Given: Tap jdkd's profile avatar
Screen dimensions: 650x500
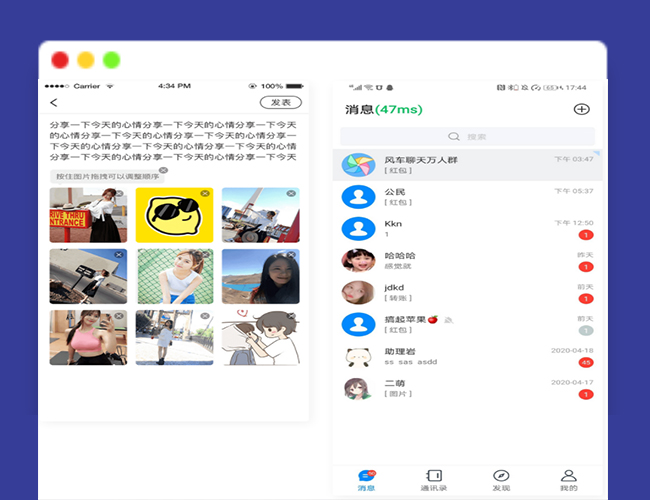Looking at the screenshot, I should [x=359, y=292].
